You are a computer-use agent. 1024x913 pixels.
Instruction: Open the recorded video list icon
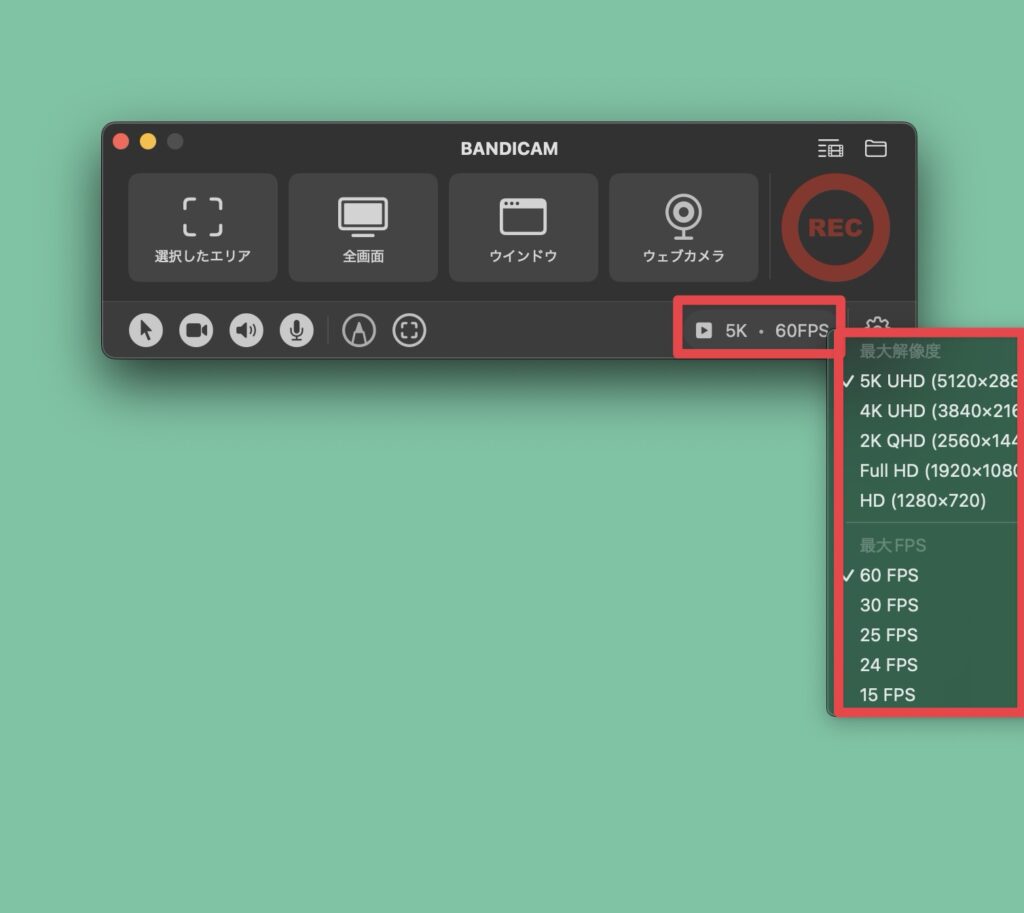(830, 149)
